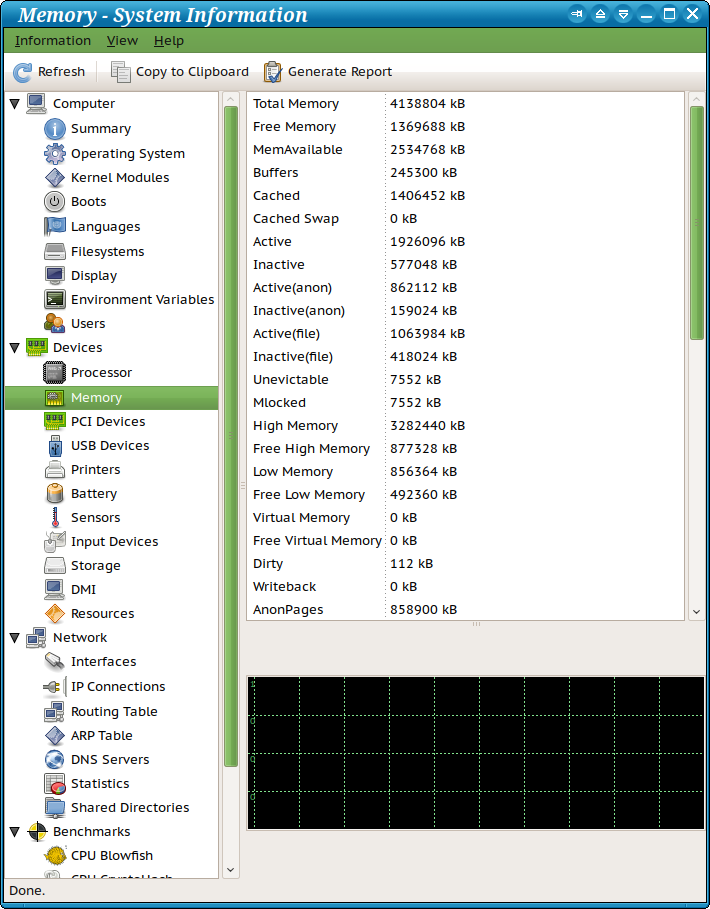710x909 pixels.
Task: Collapse the Computer tree section
Action: tap(14, 104)
